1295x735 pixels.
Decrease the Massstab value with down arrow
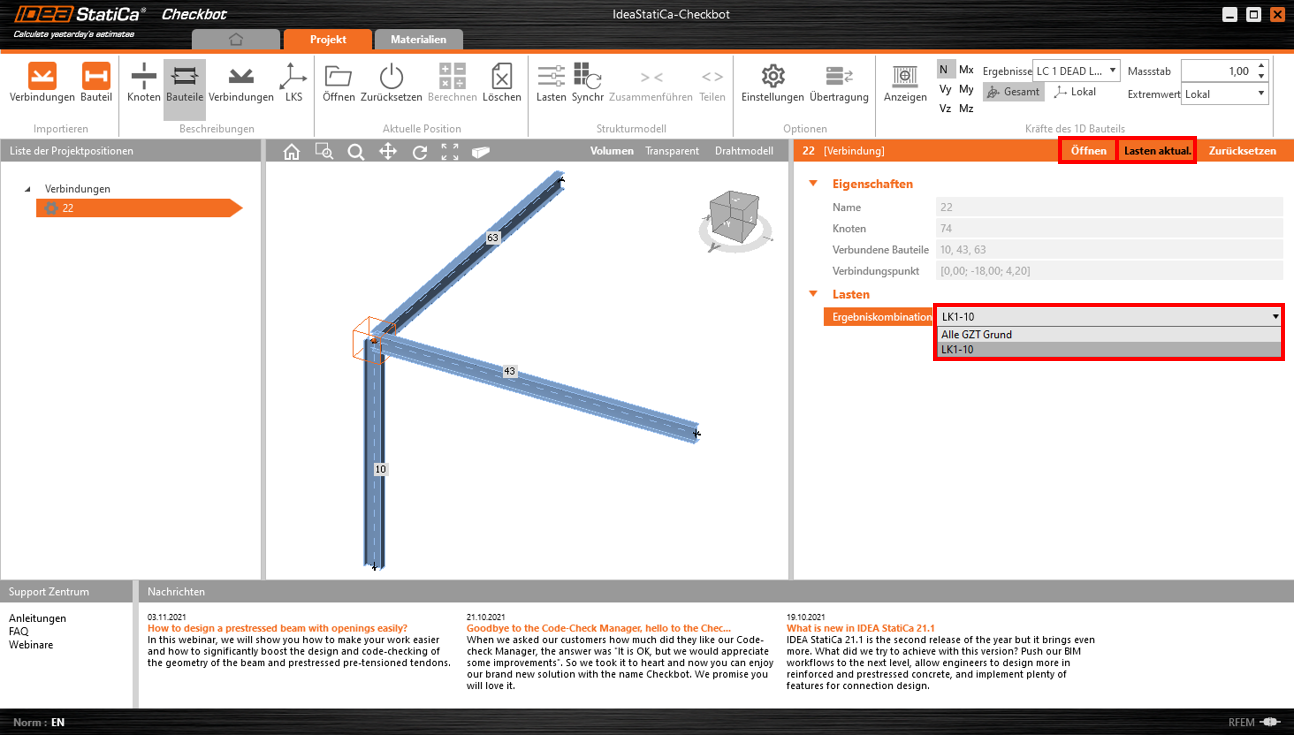(1262, 77)
